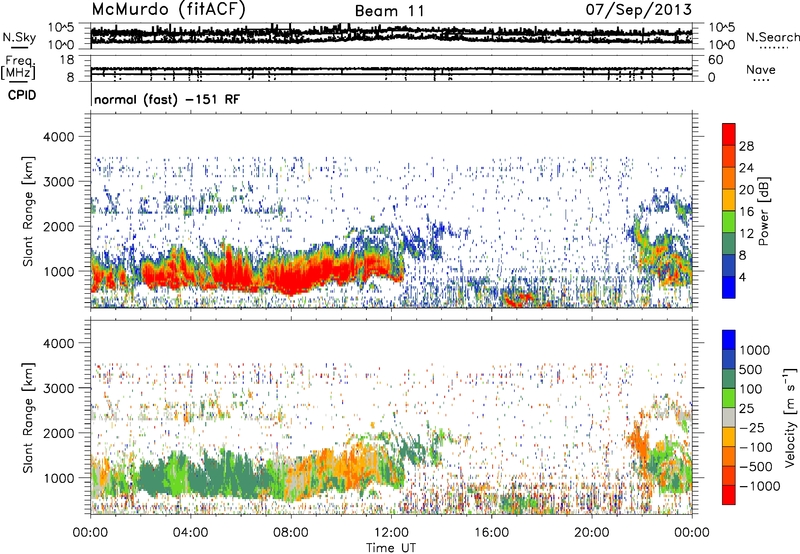Viewport: 800px width, 554px height.
Task: Click the CPID label
Action: [22, 95]
